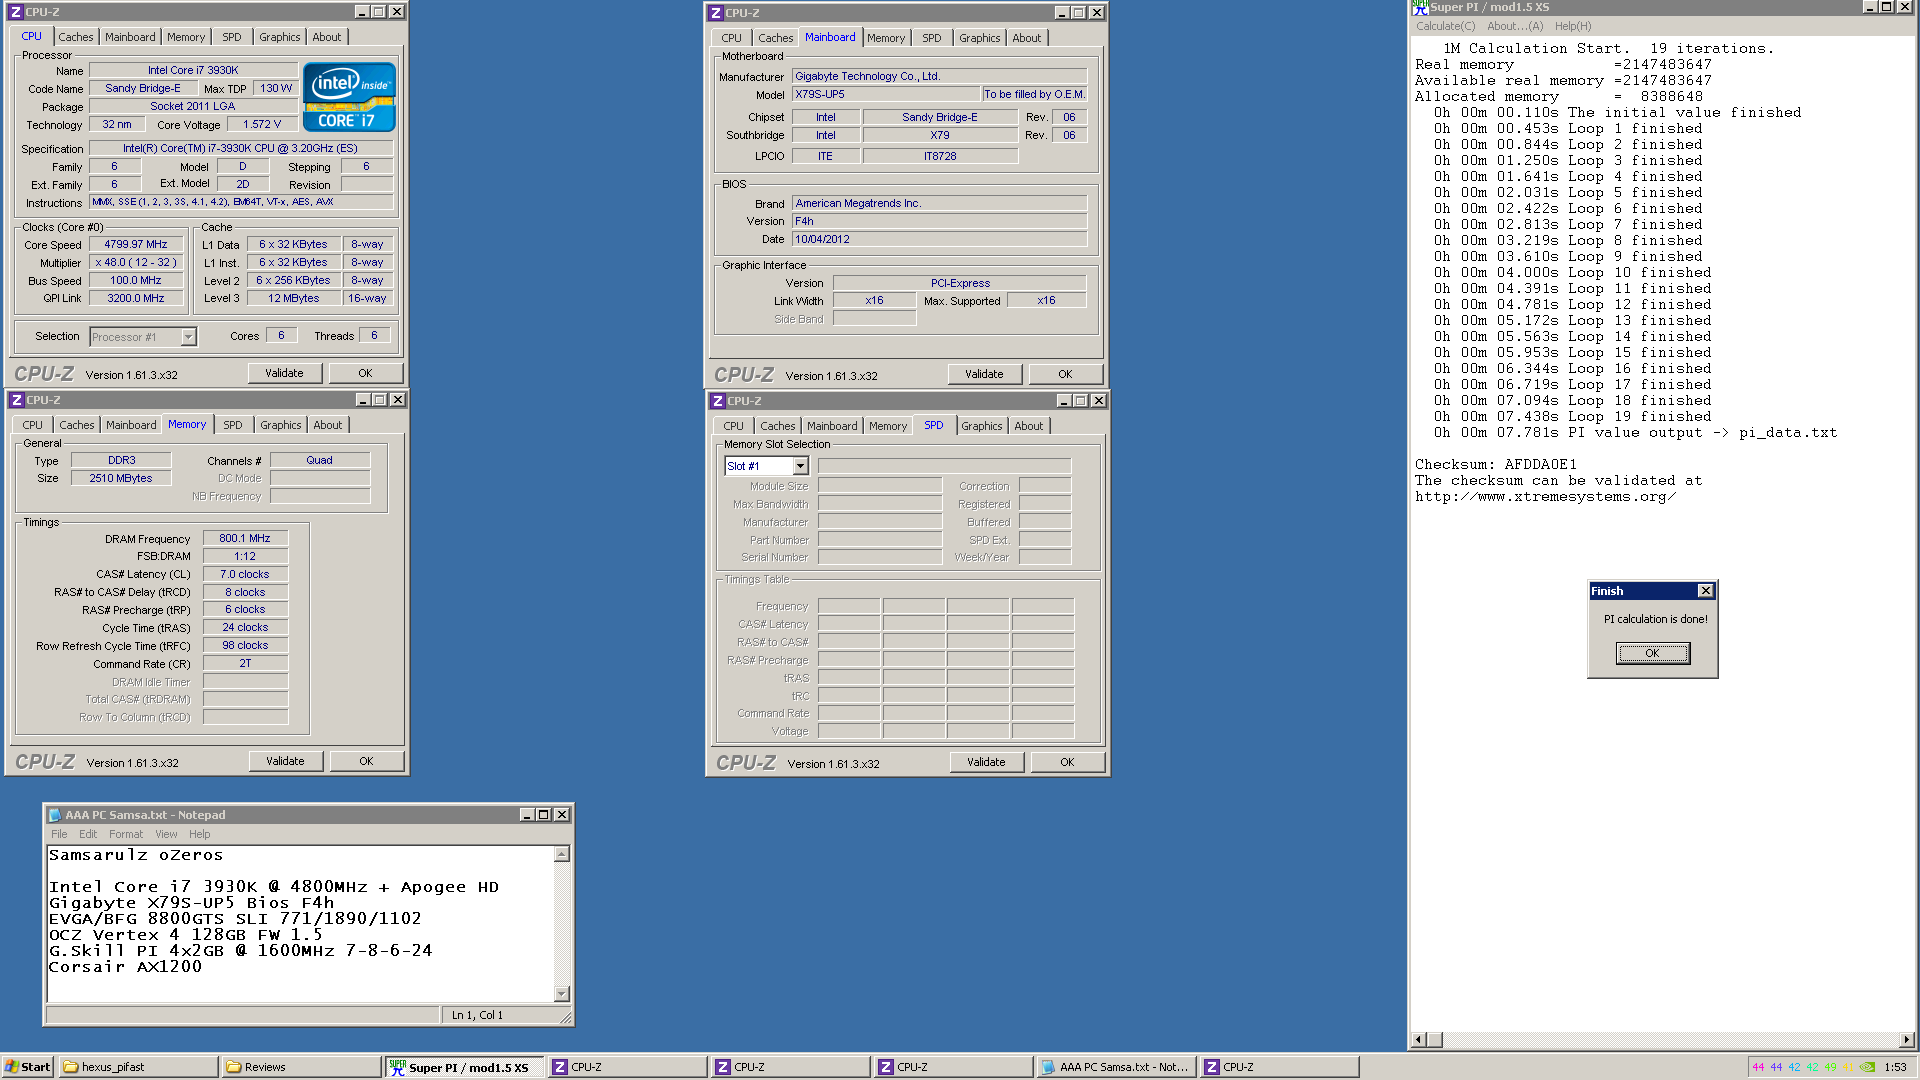The height and width of the screenshot is (1080, 1920).
Task: Select the CPU tab in the SPD-tab CPU-Z window
Action: click(733, 426)
